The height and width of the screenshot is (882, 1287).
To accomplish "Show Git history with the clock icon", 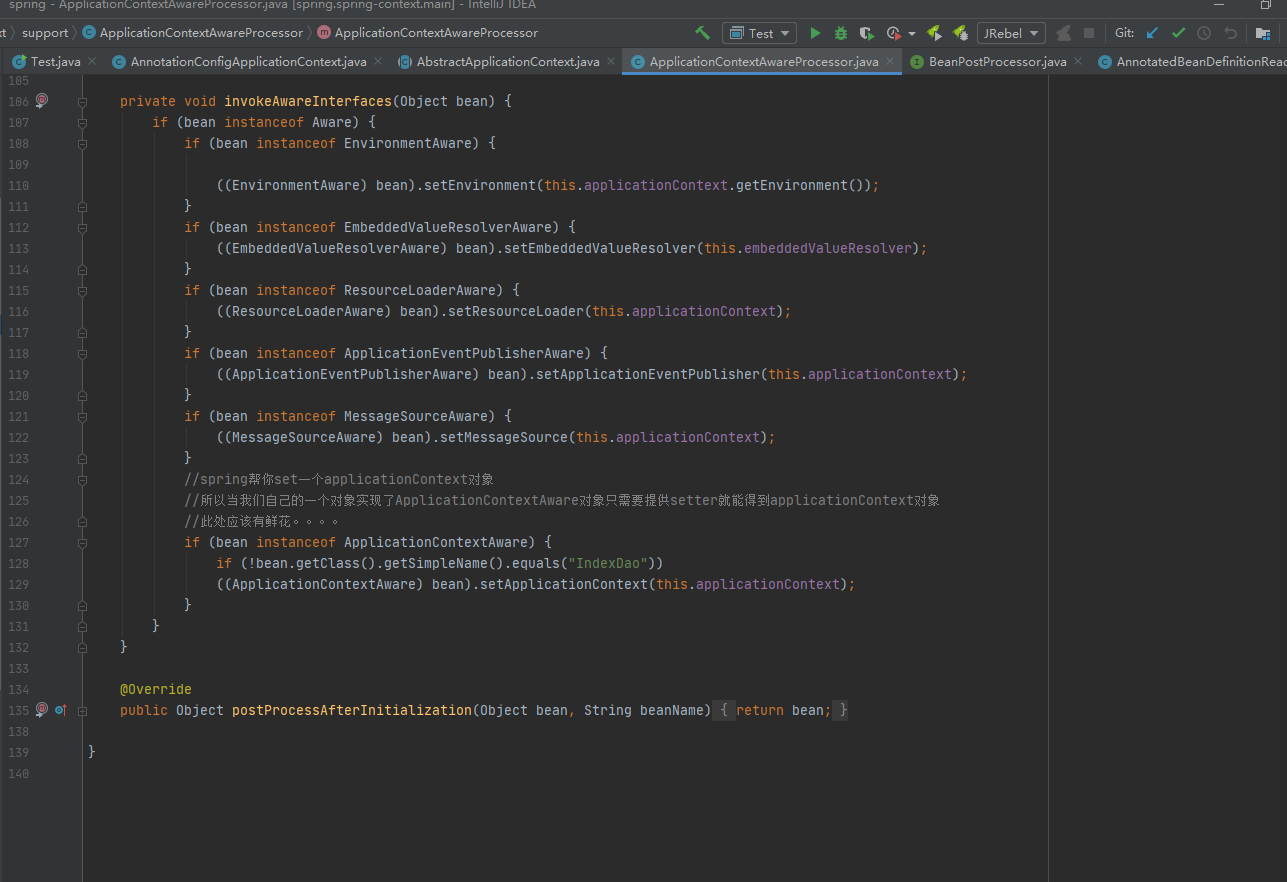I will pos(1204,33).
